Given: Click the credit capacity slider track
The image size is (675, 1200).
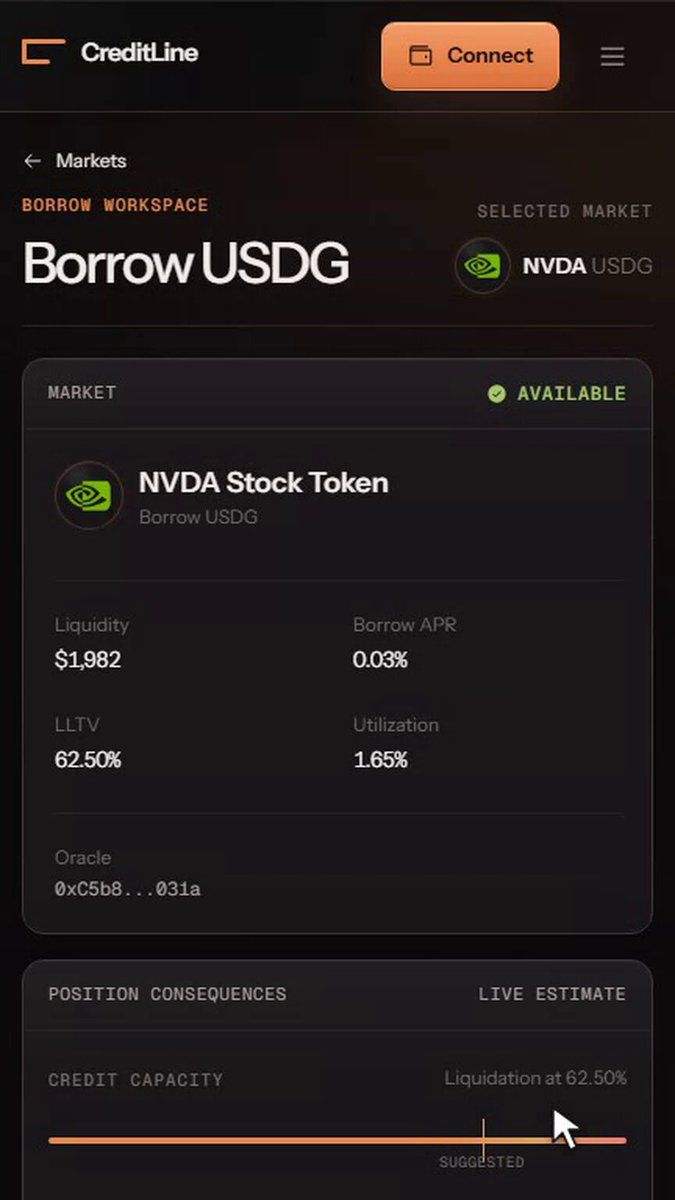Looking at the screenshot, I should click(x=337, y=1140).
